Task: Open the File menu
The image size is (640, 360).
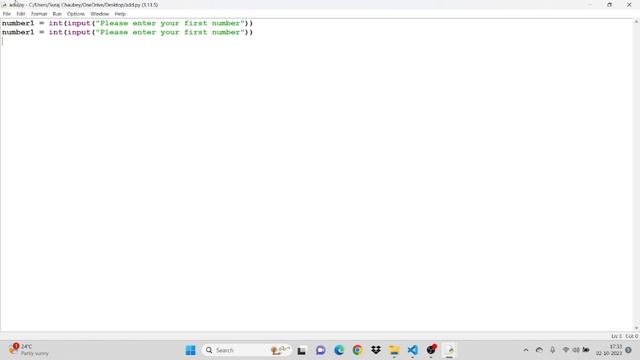Action: 7,14
